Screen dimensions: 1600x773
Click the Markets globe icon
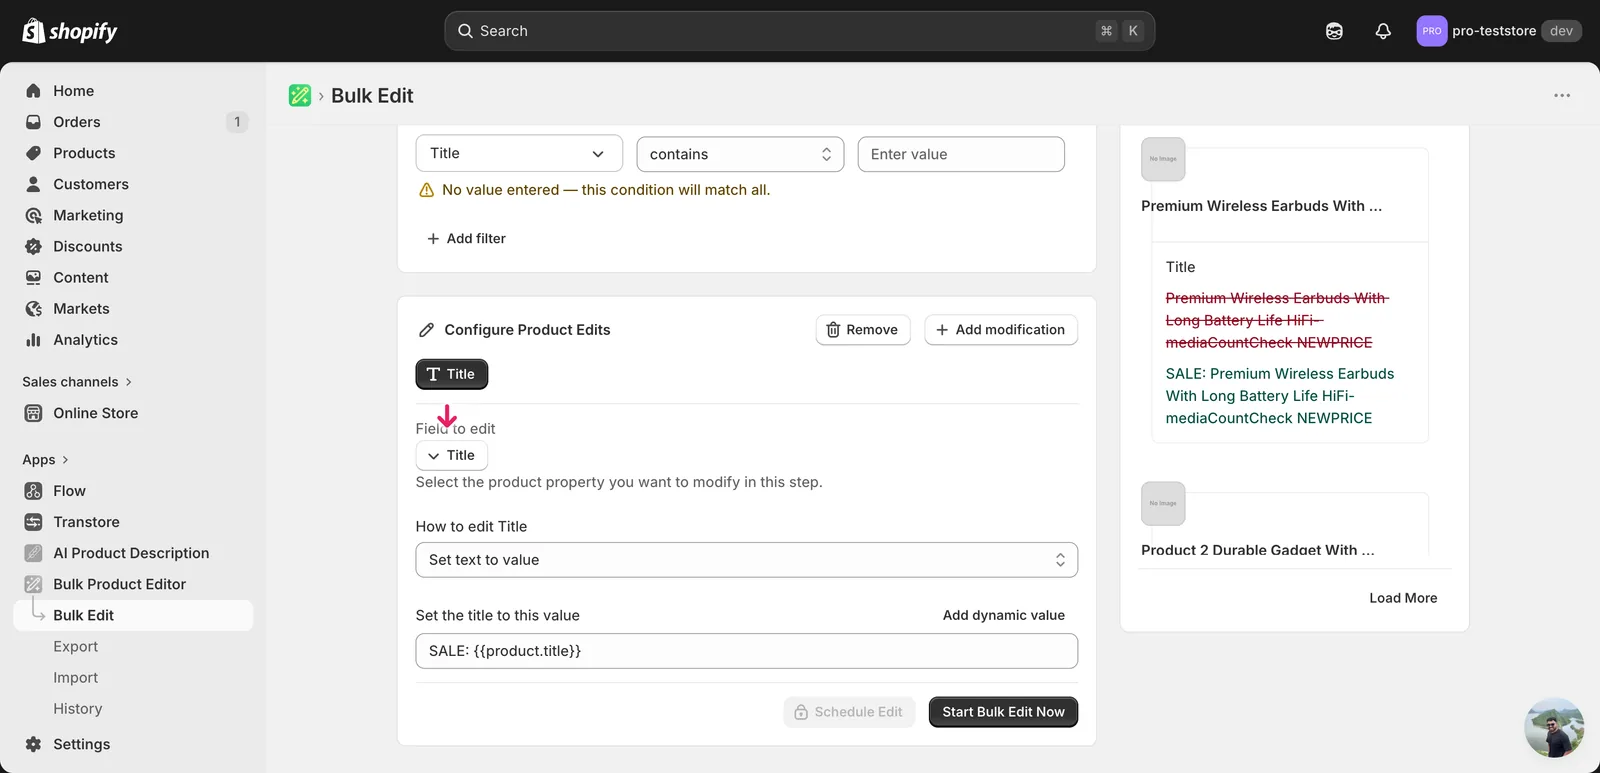pos(33,308)
